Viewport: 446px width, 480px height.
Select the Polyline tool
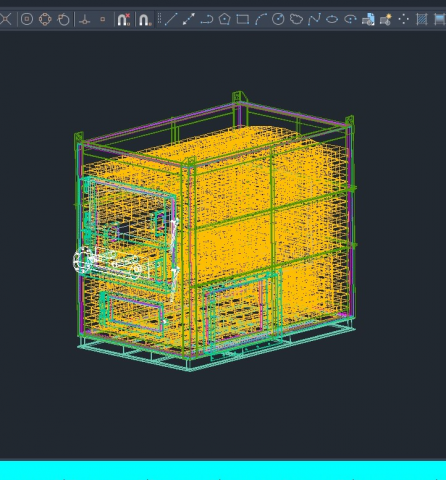pyautogui.click(x=207, y=19)
